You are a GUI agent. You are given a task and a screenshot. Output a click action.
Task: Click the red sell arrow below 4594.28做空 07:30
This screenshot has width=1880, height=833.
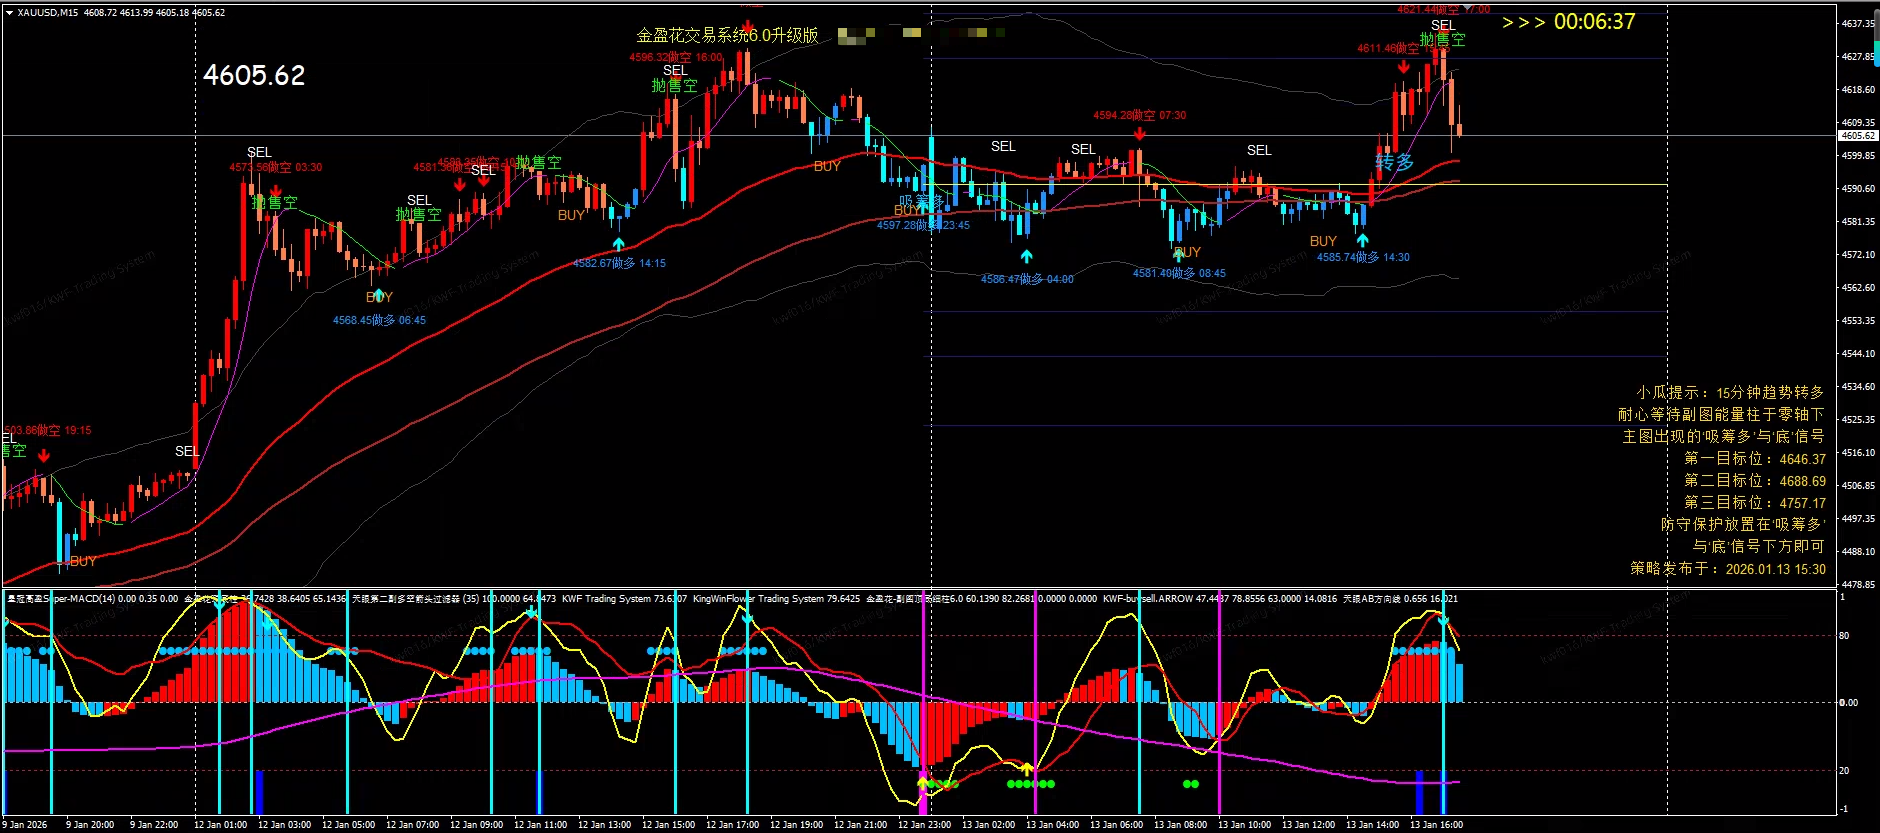pos(1140,132)
